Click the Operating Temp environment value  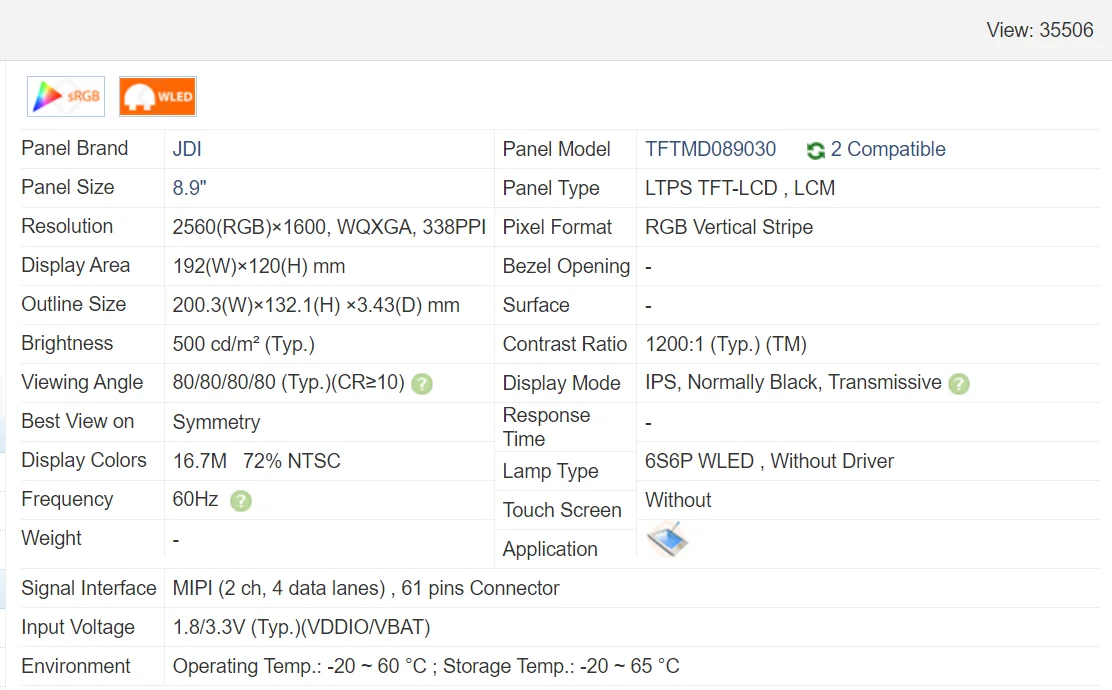tap(426, 666)
